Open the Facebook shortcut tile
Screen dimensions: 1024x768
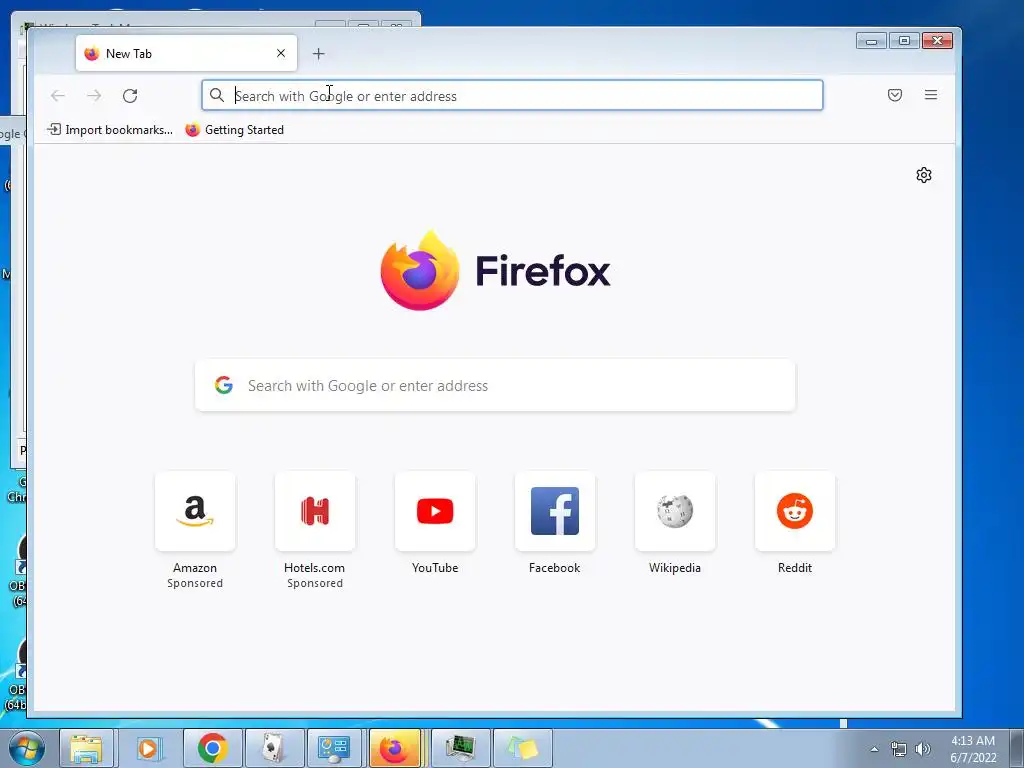[554, 511]
